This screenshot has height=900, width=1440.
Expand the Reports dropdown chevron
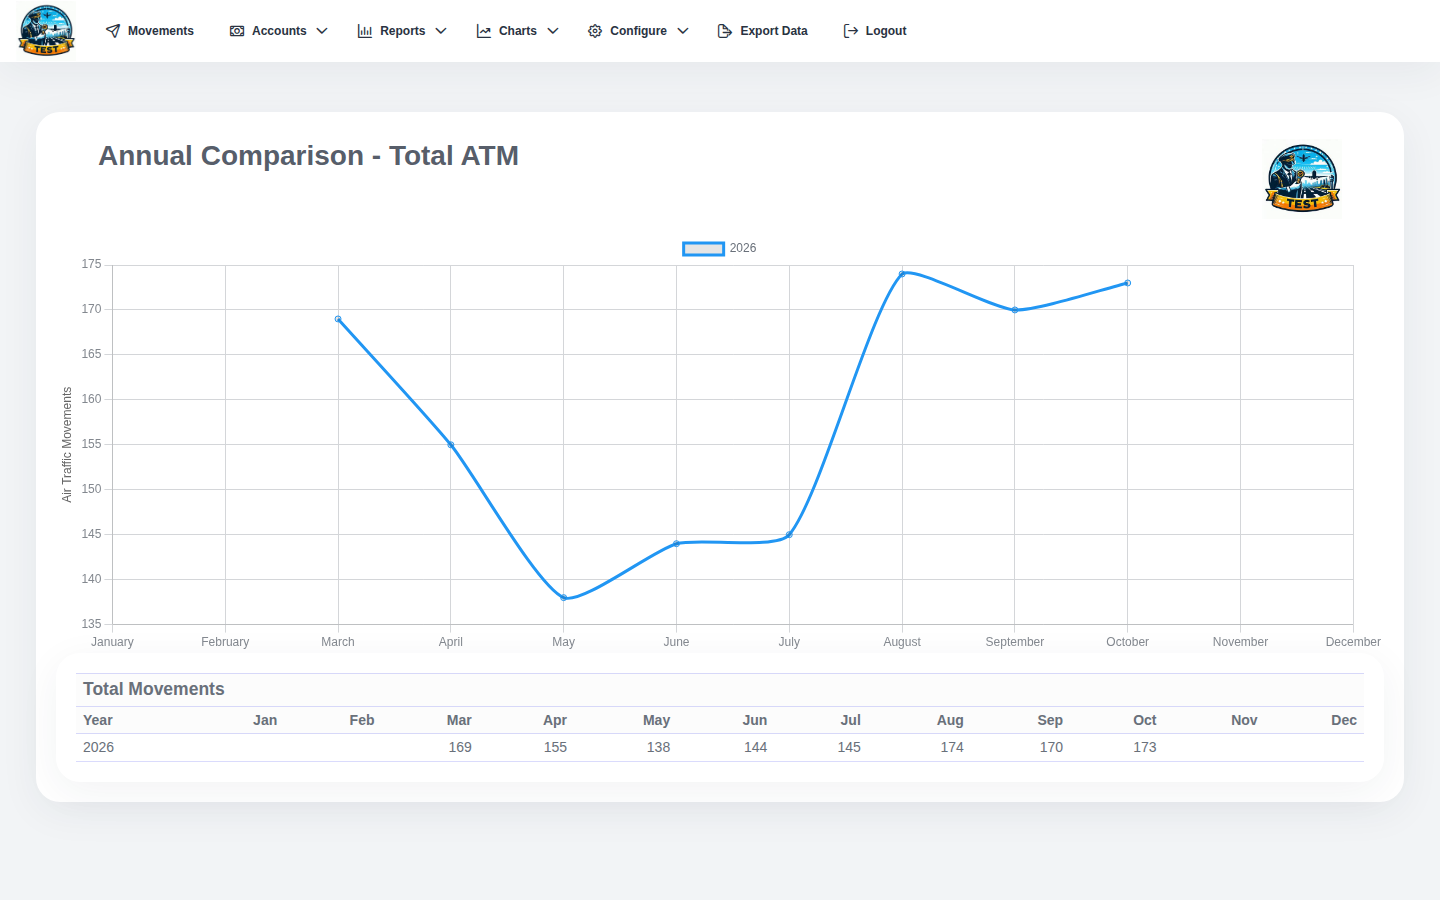click(441, 31)
